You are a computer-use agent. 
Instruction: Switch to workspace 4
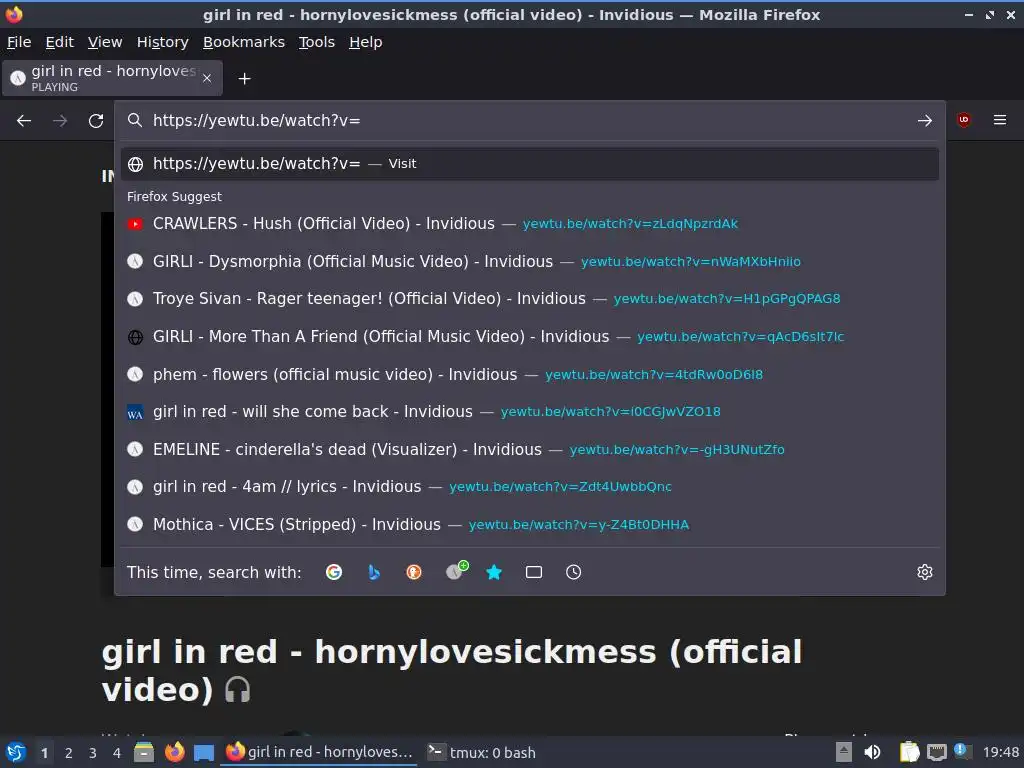pos(117,753)
